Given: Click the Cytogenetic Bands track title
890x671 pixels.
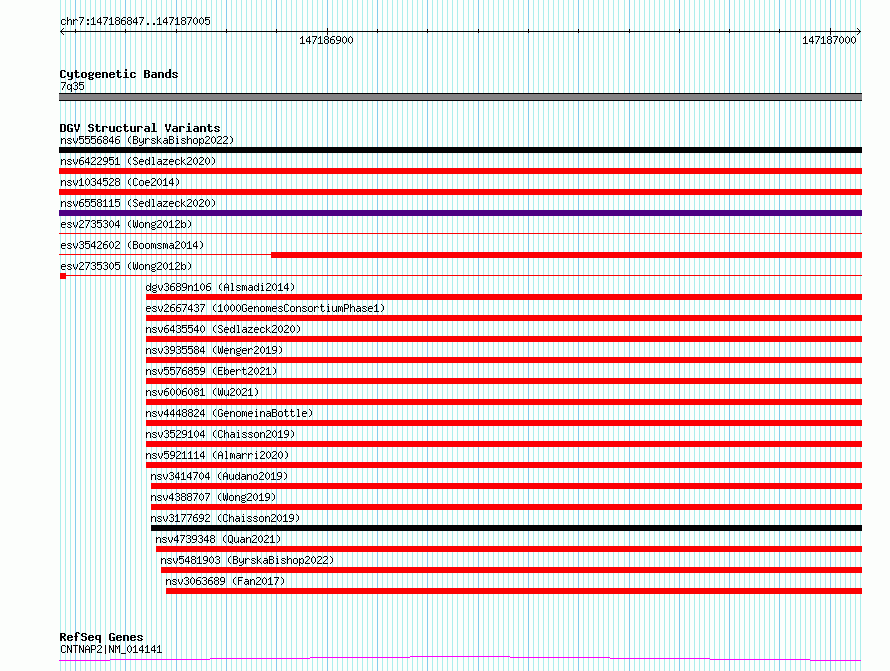Looking at the screenshot, I should click(x=119, y=74).
